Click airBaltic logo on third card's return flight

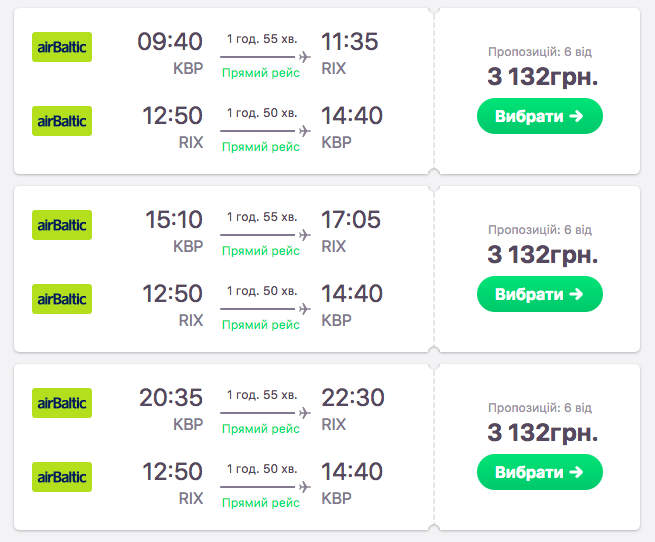62,477
